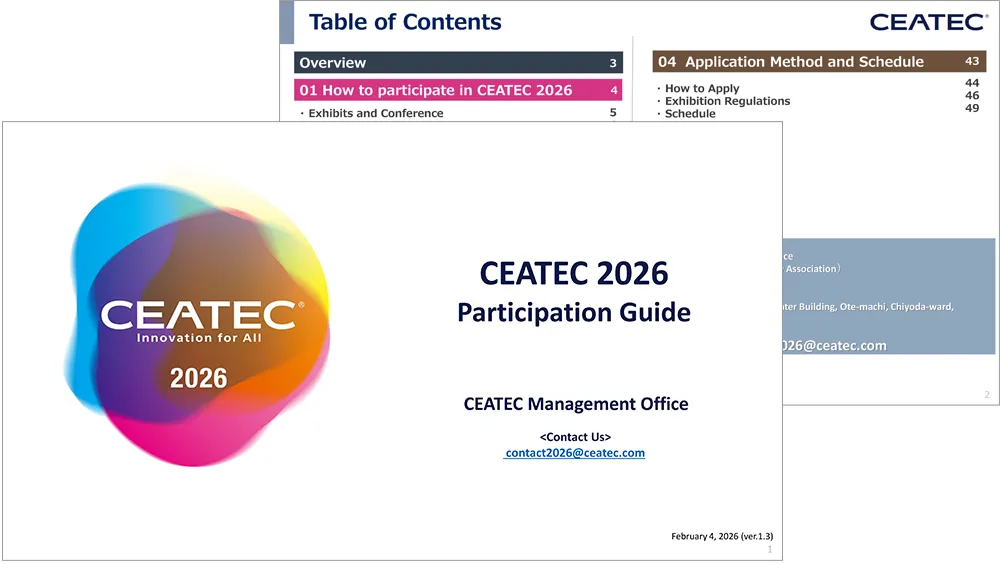Viewport: 1000px width, 564px height.
Task: Select the Participation Guide subtitle text
Action: click(574, 312)
